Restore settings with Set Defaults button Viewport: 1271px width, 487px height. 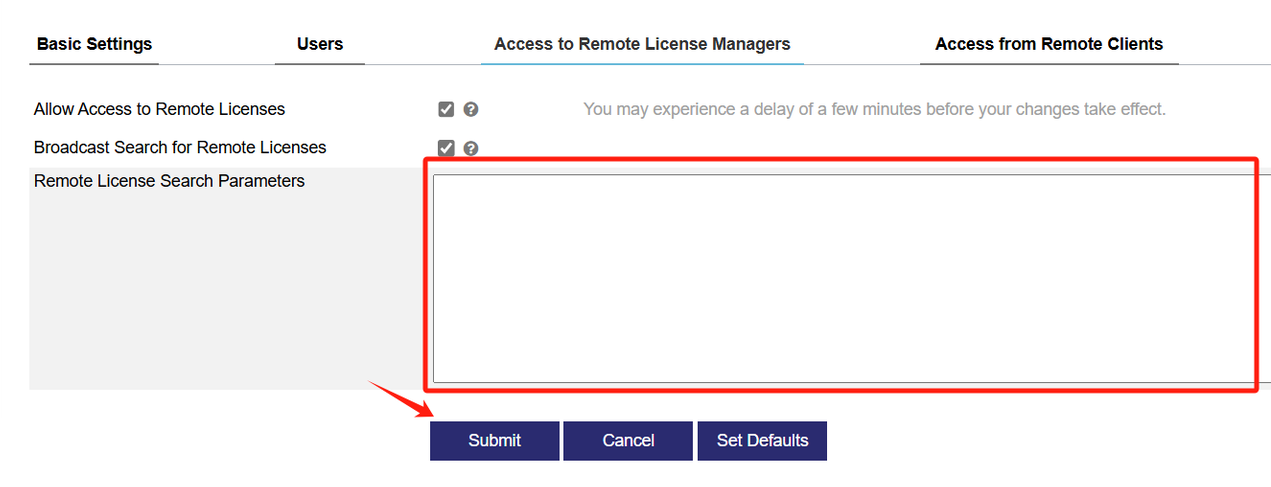pos(762,440)
